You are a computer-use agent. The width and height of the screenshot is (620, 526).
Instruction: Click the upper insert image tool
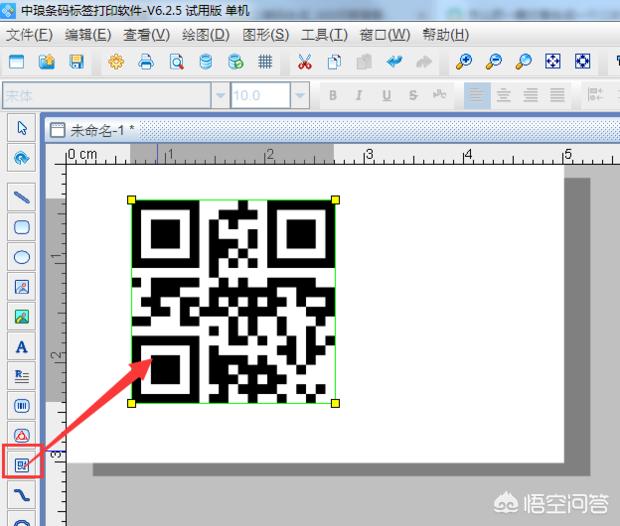click(x=22, y=287)
